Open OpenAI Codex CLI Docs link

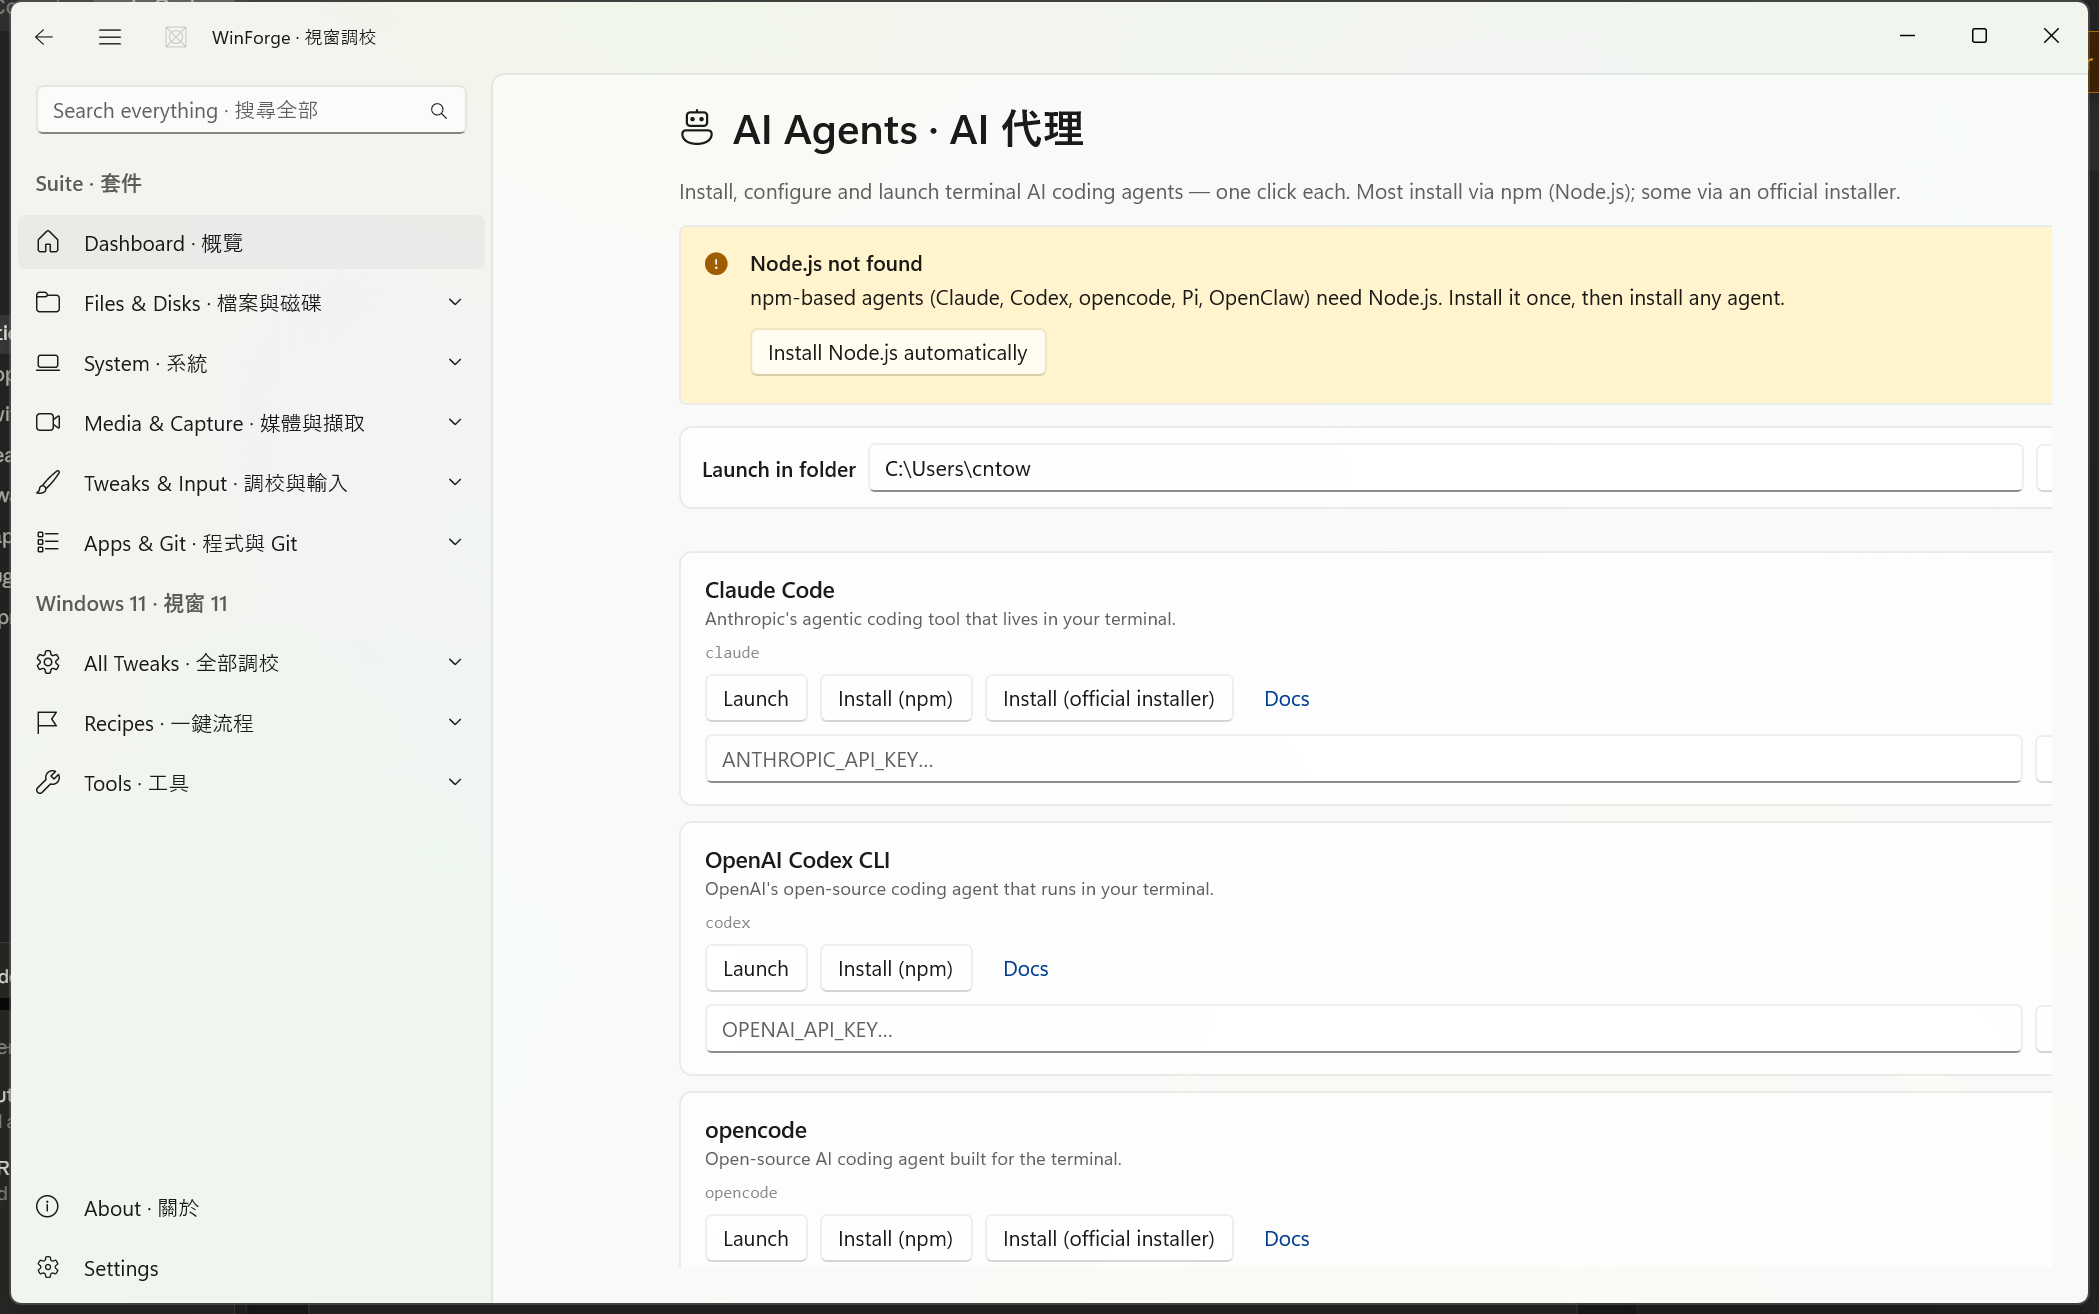(1026, 969)
